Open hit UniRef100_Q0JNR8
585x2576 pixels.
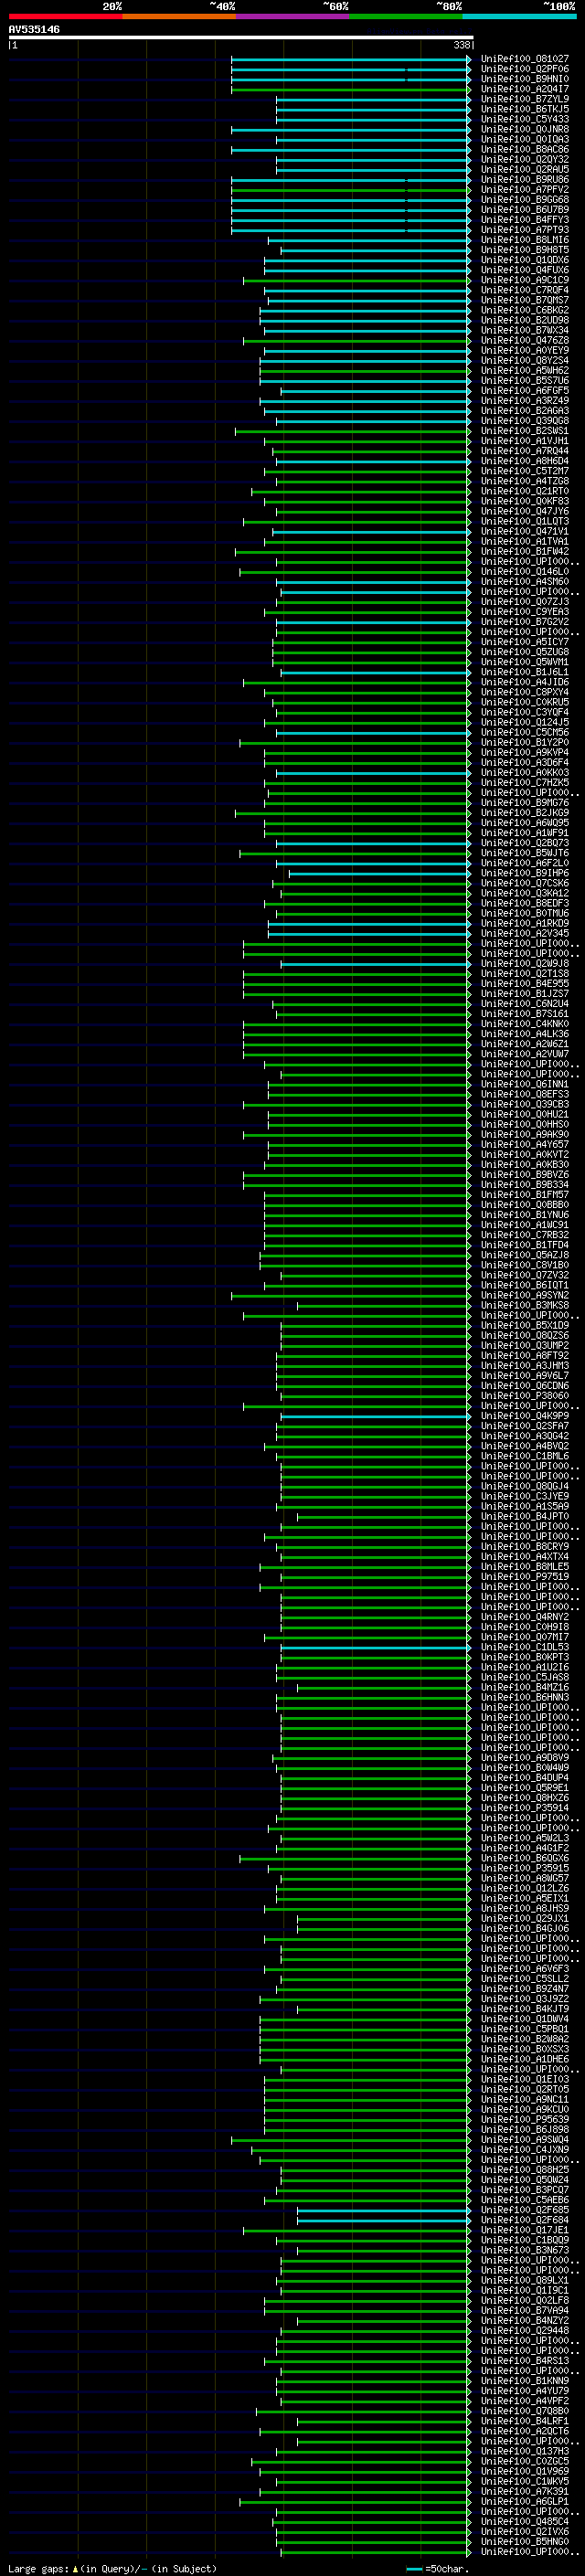(525, 129)
